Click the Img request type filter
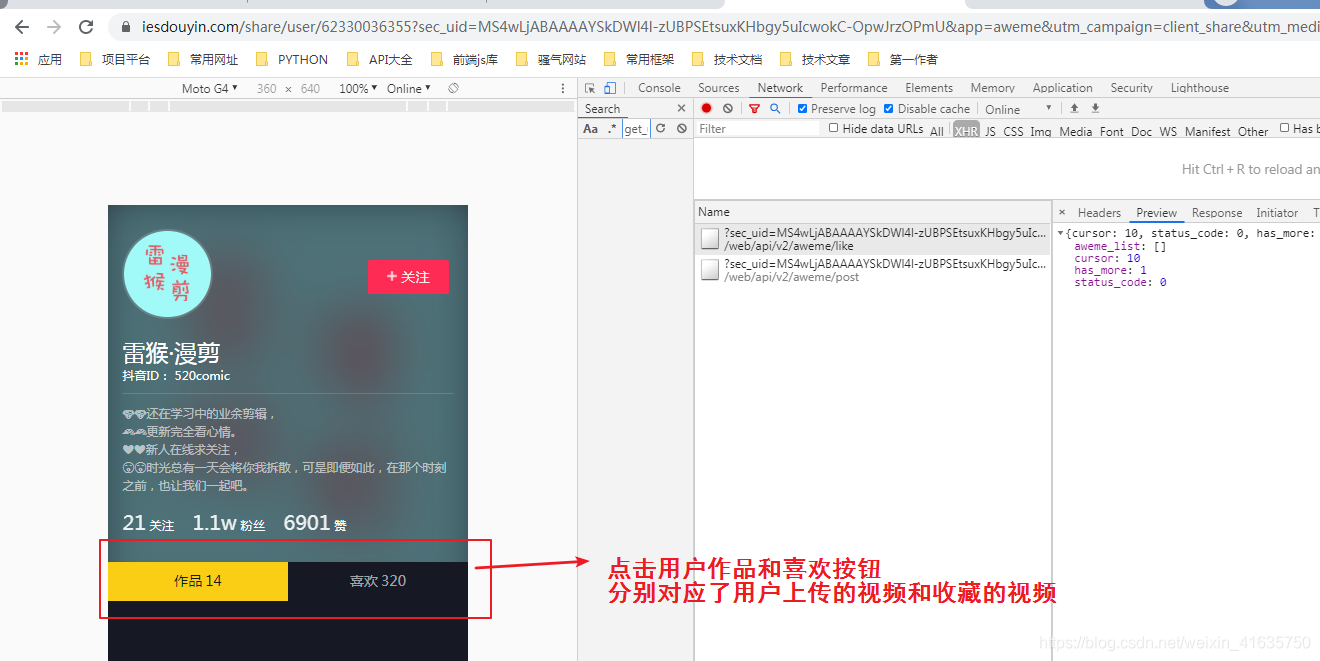The image size is (1320, 661). pyautogui.click(x=1041, y=131)
